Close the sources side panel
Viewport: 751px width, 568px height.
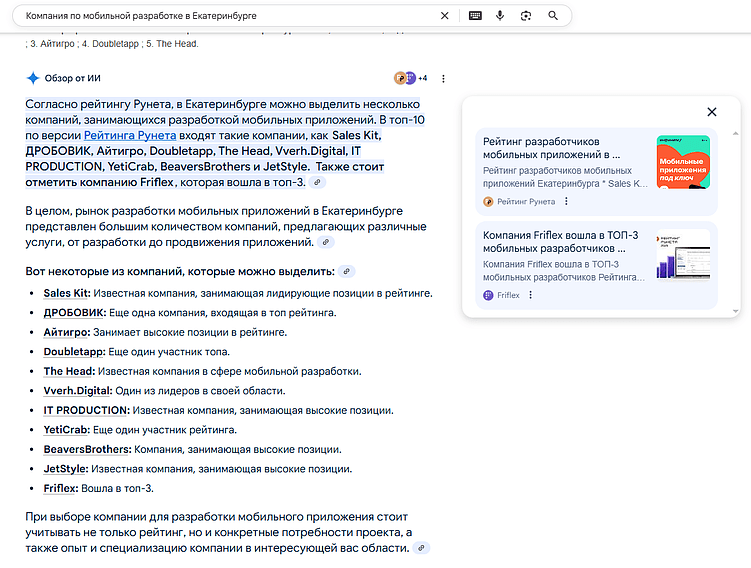[x=712, y=112]
